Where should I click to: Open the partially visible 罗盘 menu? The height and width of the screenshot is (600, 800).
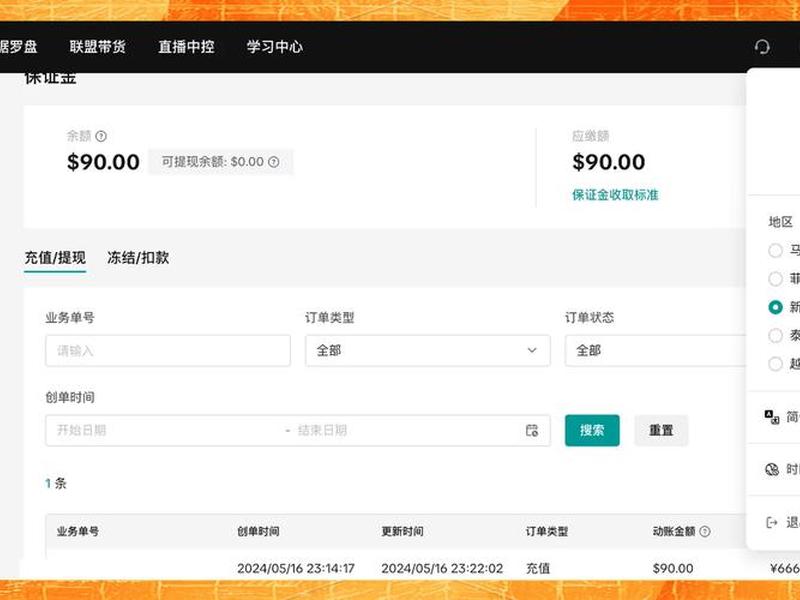point(18,47)
